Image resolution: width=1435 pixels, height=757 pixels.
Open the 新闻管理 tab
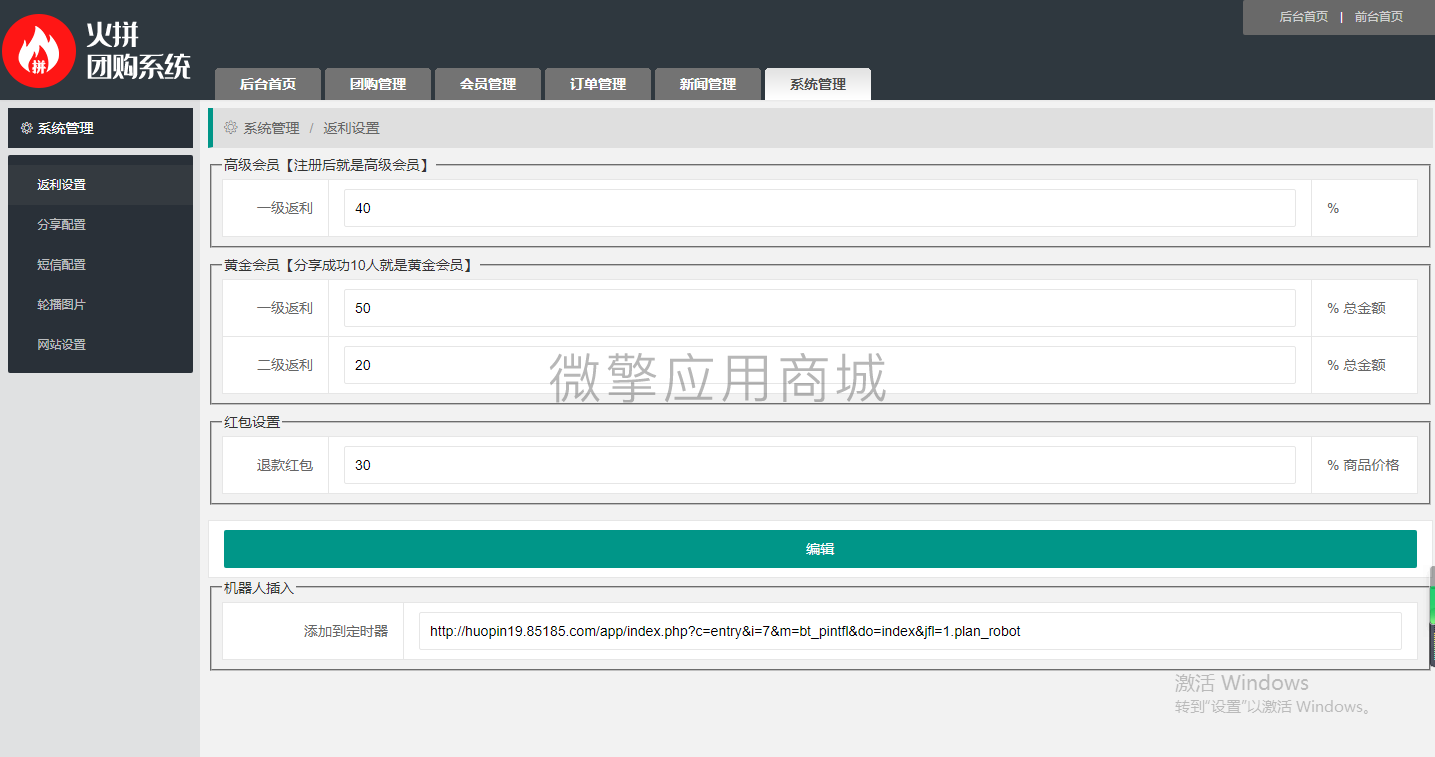tap(708, 84)
